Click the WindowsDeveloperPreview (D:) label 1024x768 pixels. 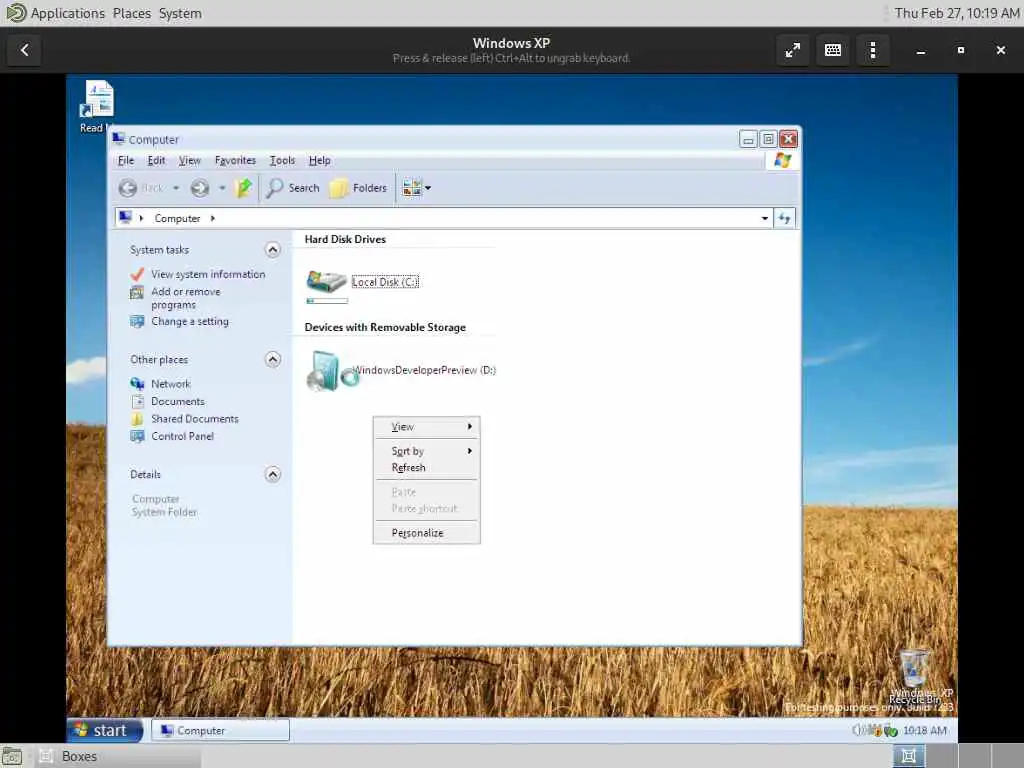(x=424, y=370)
